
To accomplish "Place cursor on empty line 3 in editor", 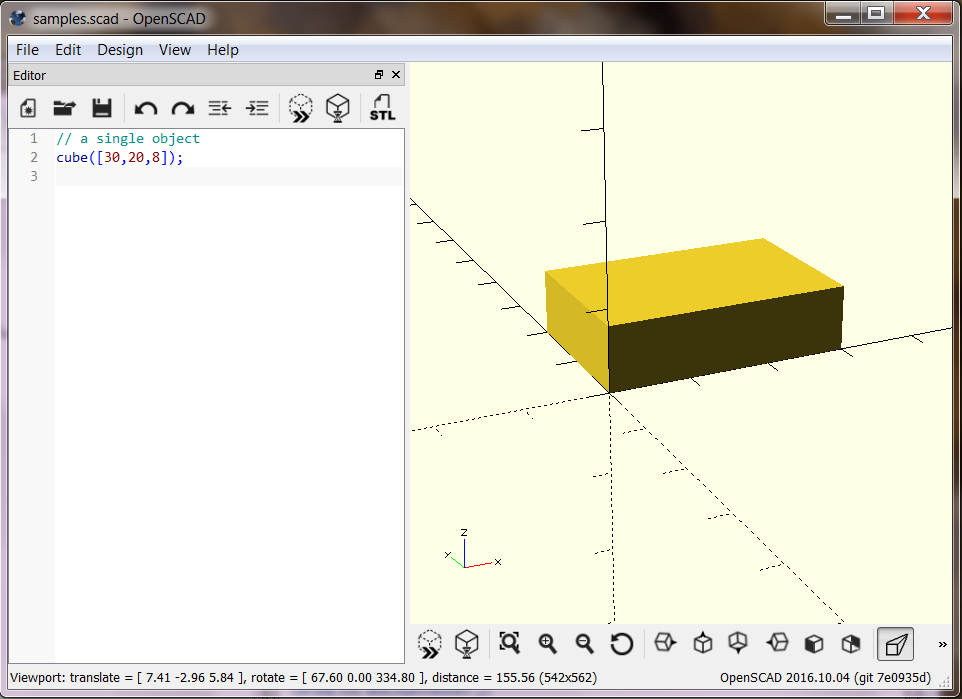I will point(229,176).
